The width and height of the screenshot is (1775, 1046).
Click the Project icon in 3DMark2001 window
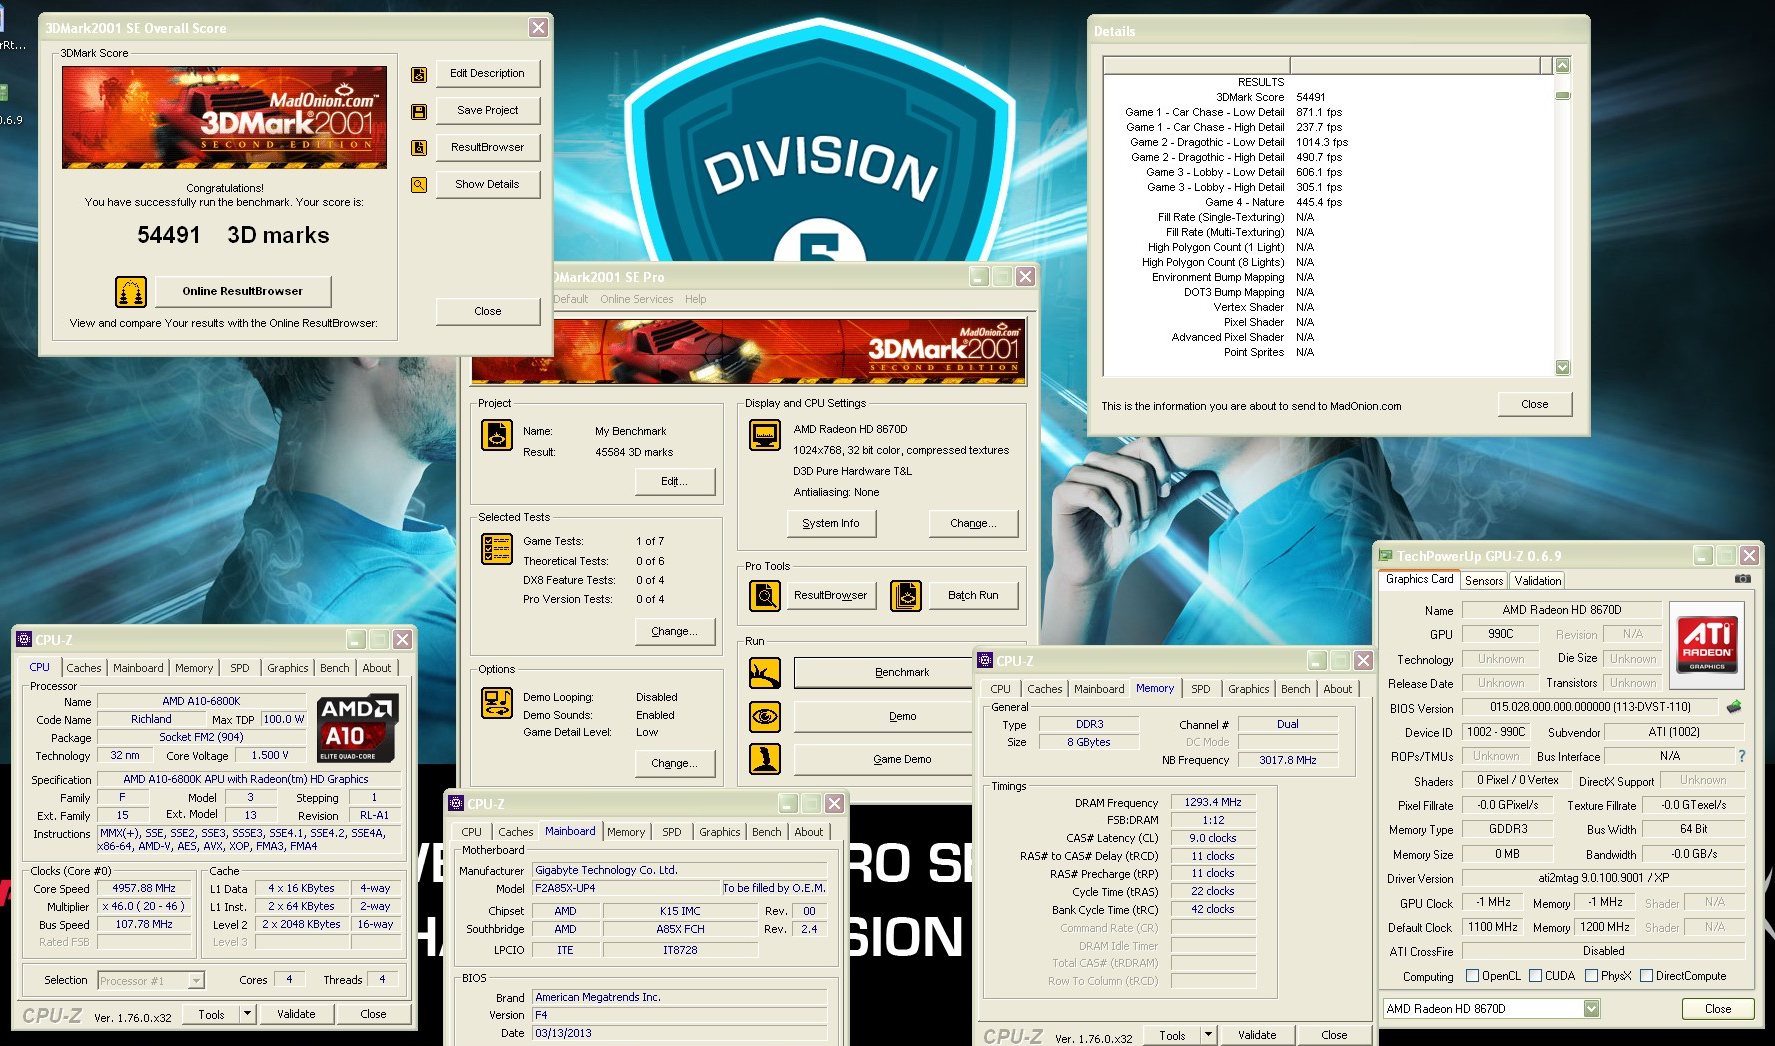(497, 435)
